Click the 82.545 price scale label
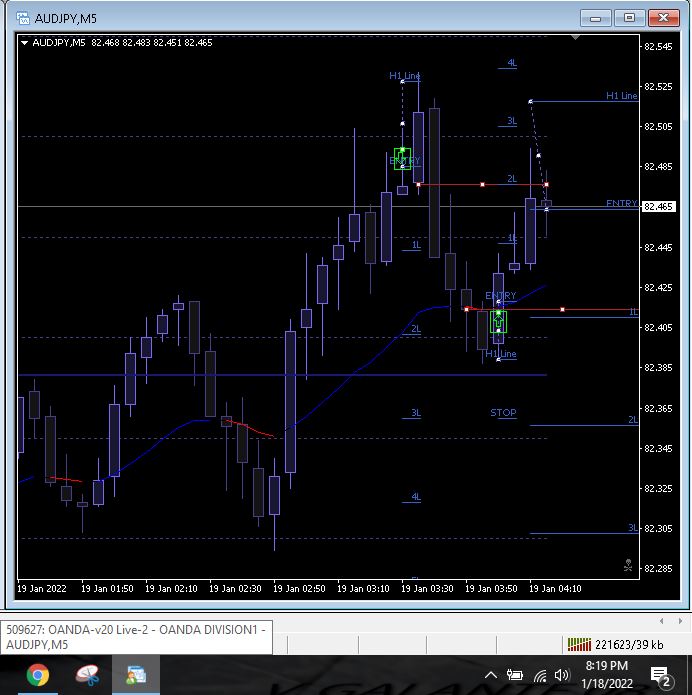The height and width of the screenshot is (695, 692). tap(658, 47)
